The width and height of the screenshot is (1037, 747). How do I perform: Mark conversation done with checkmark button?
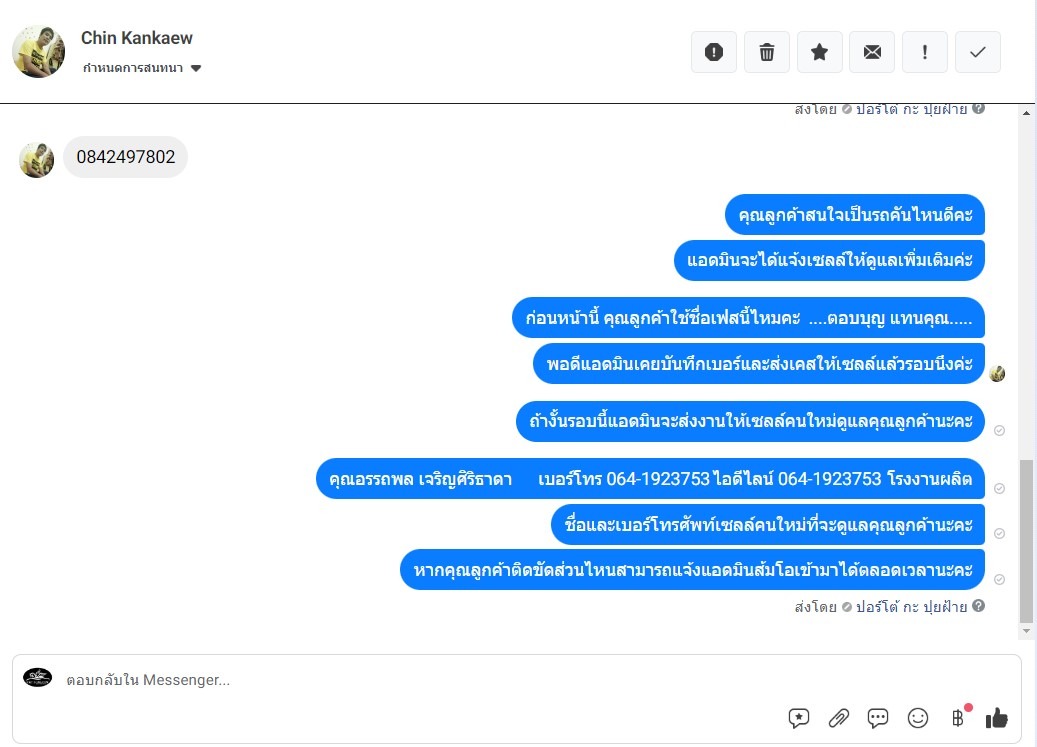click(977, 52)
